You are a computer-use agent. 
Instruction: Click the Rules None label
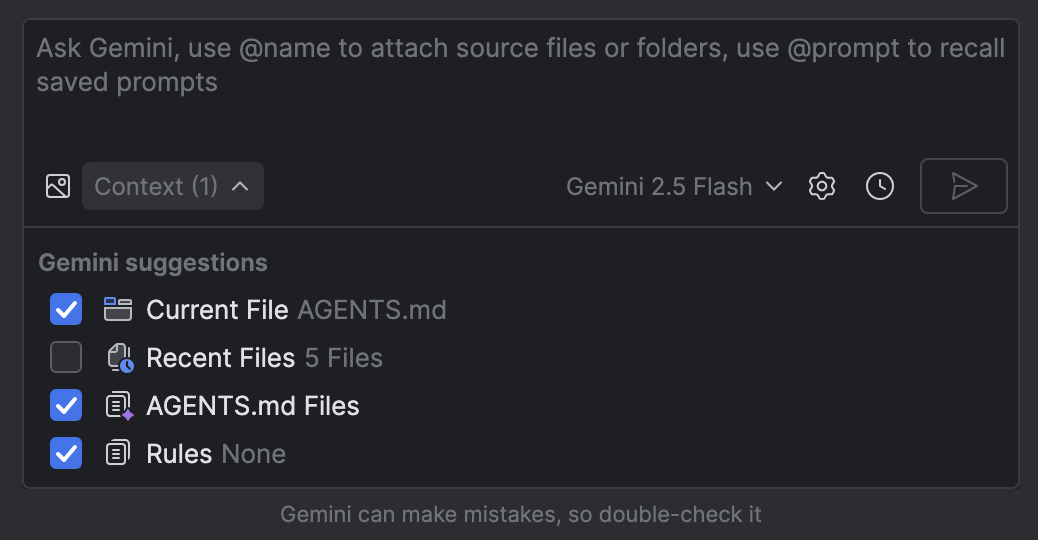216,454
